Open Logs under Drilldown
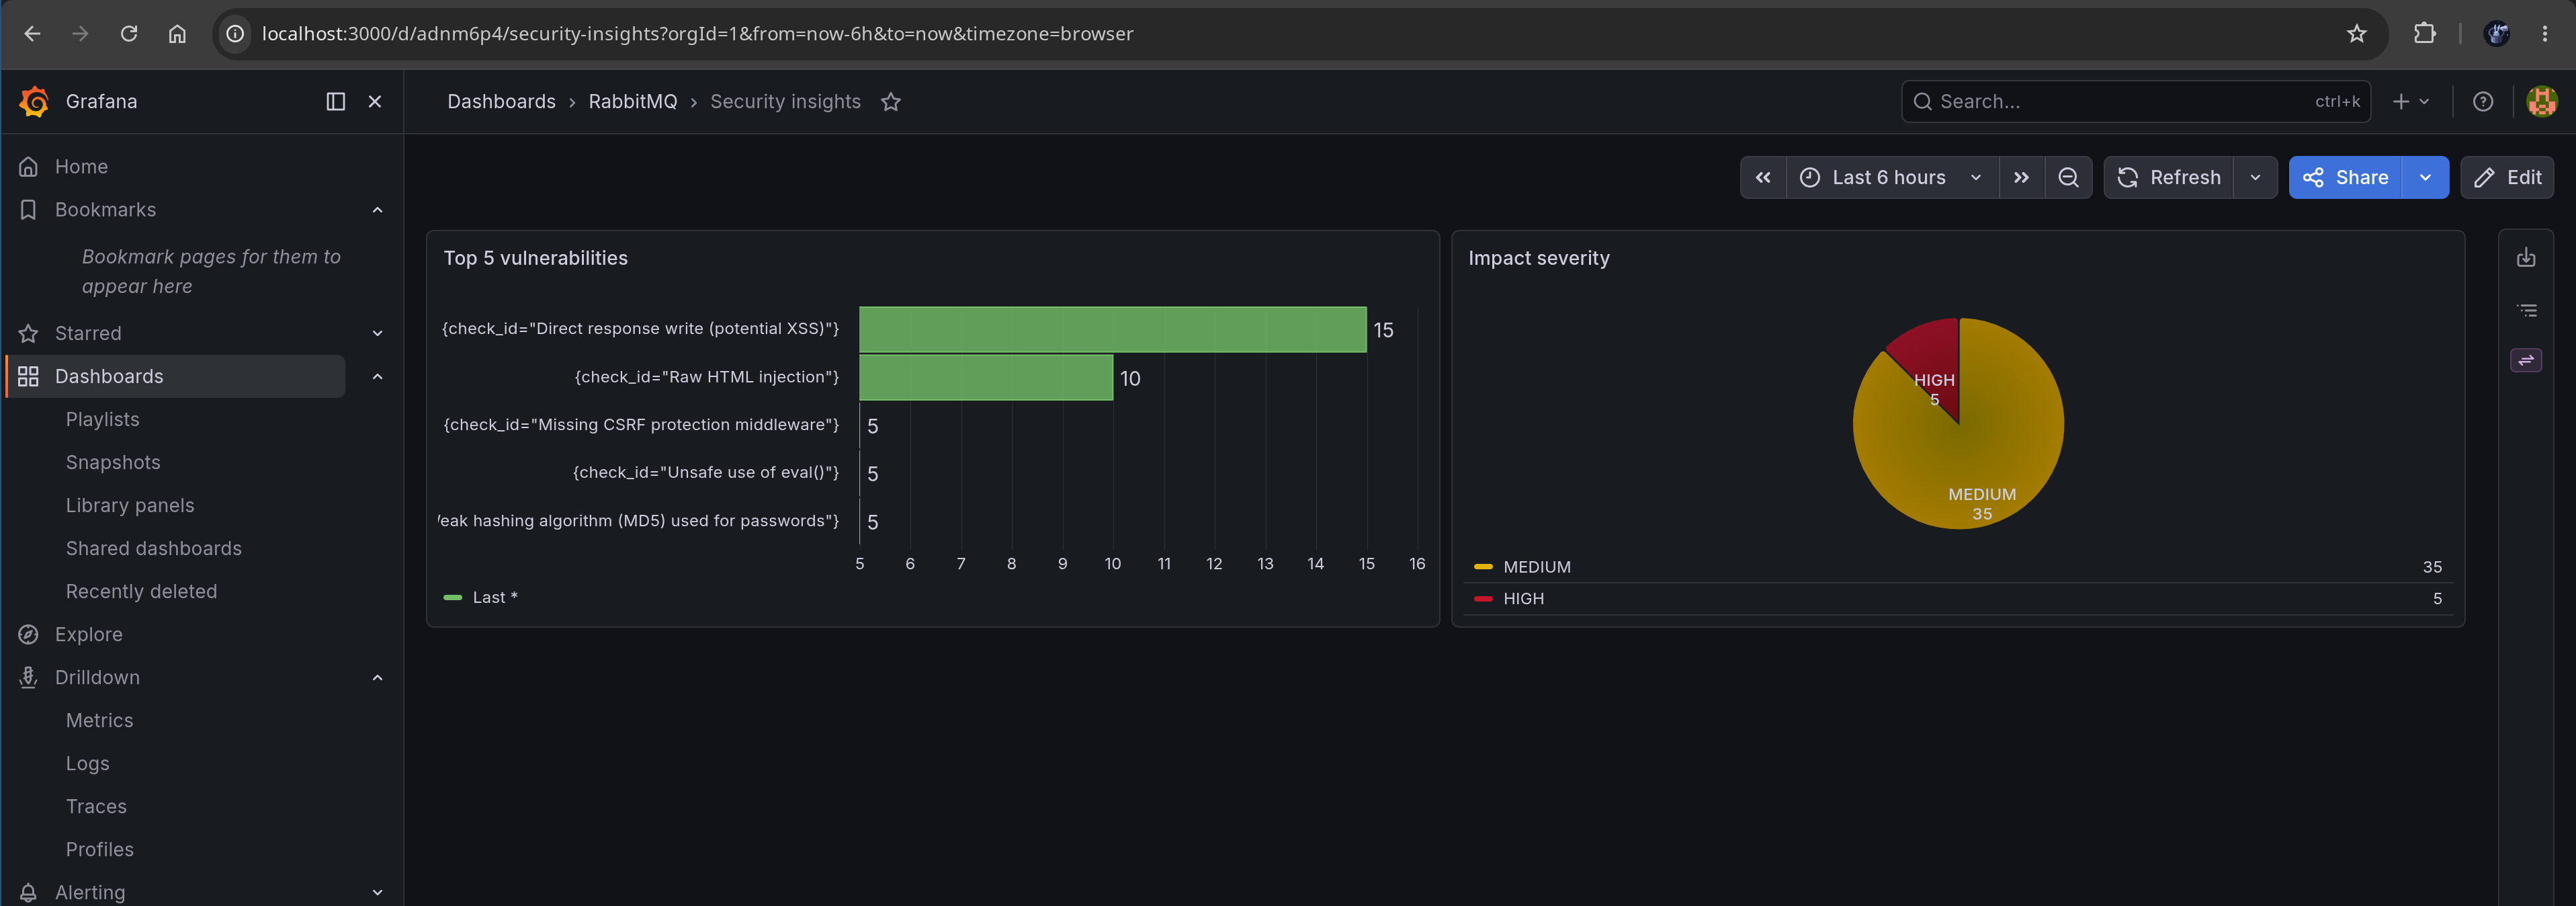This screenshot has width=2576, height=906. coord(87,763)
